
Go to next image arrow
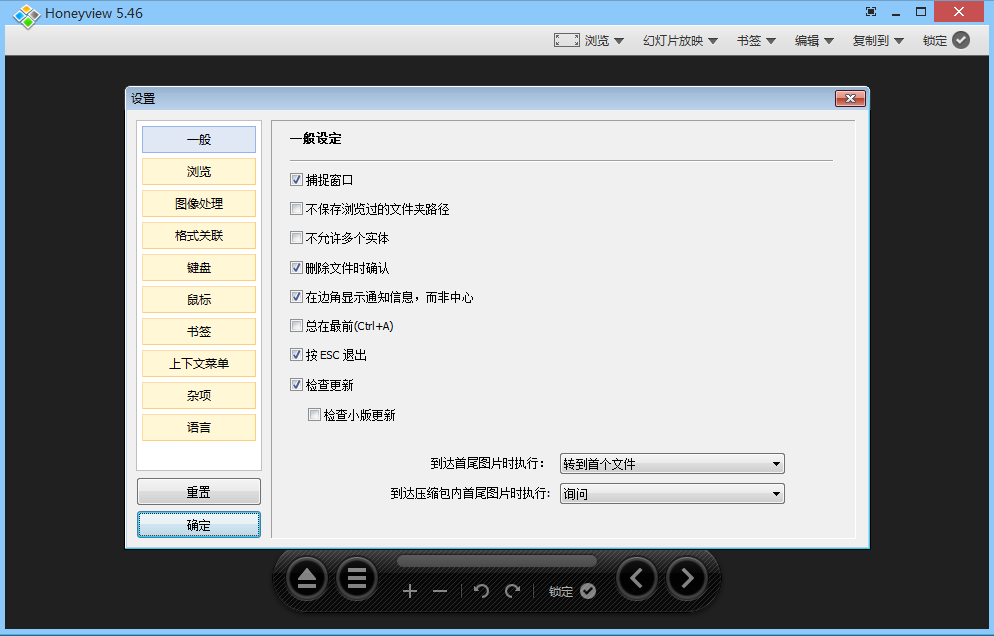click(x=686, y=577)
